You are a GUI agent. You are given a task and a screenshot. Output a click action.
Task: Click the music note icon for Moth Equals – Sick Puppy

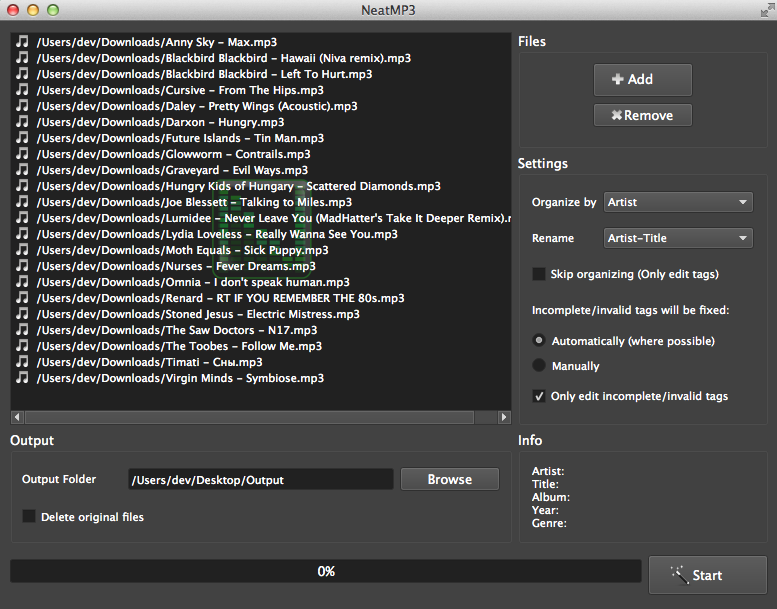(22, 249)
